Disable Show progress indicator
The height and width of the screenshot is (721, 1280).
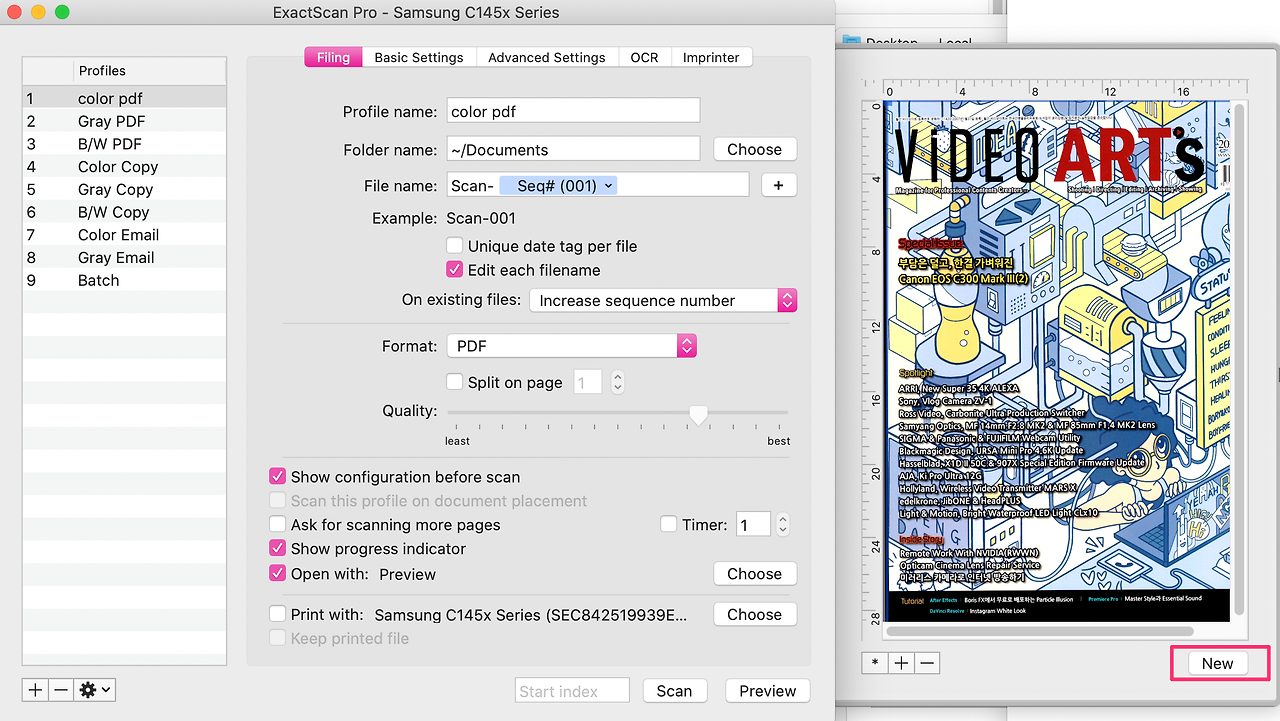point(277,548)
